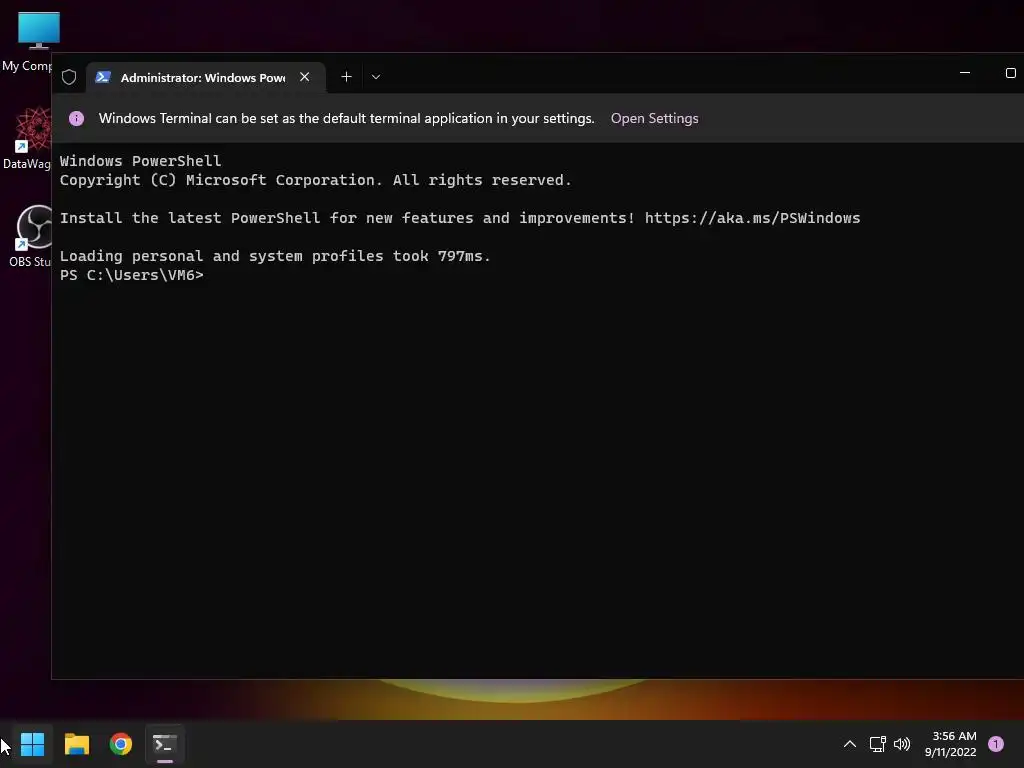The image size is (1024, 768).
Task: Open the network status tray icon
Action: (x=877, y=744)
